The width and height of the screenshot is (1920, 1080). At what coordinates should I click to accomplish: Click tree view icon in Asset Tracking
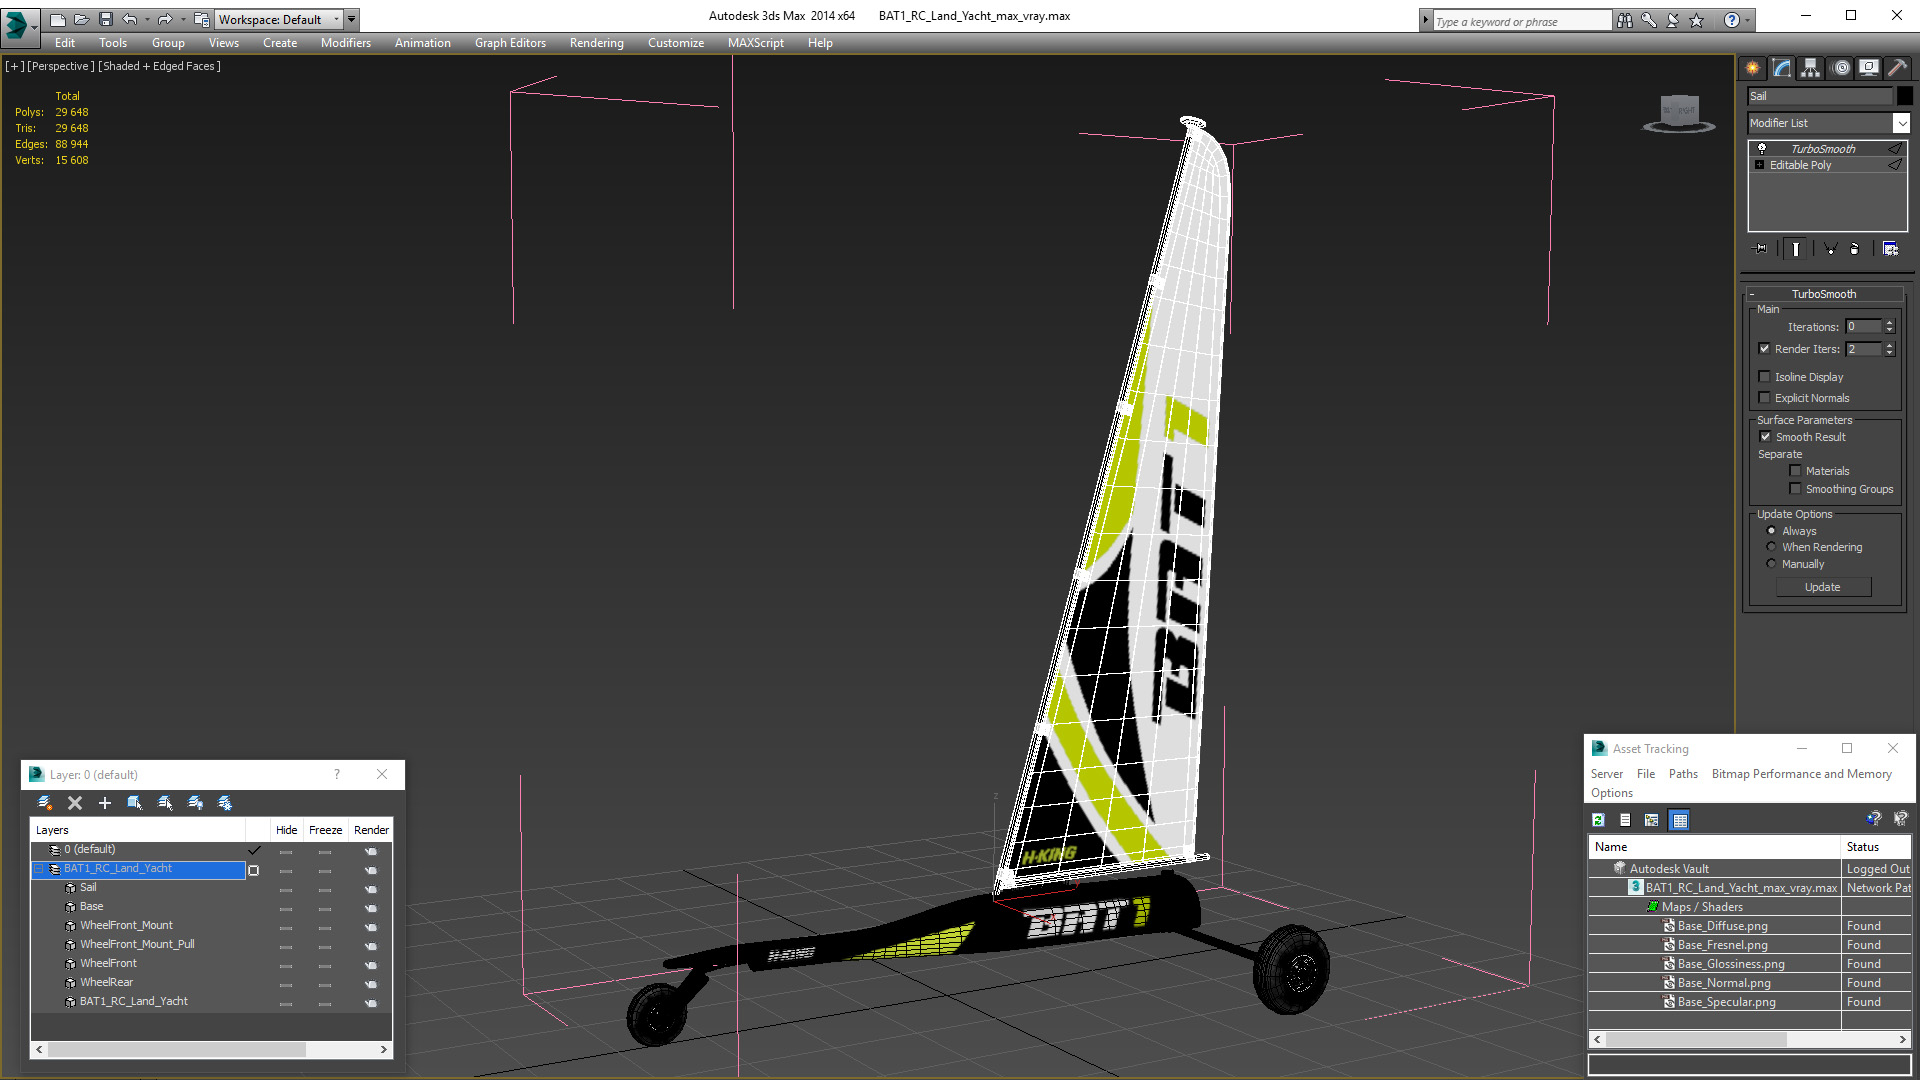pyautogui.click(x=1652, y=820)
